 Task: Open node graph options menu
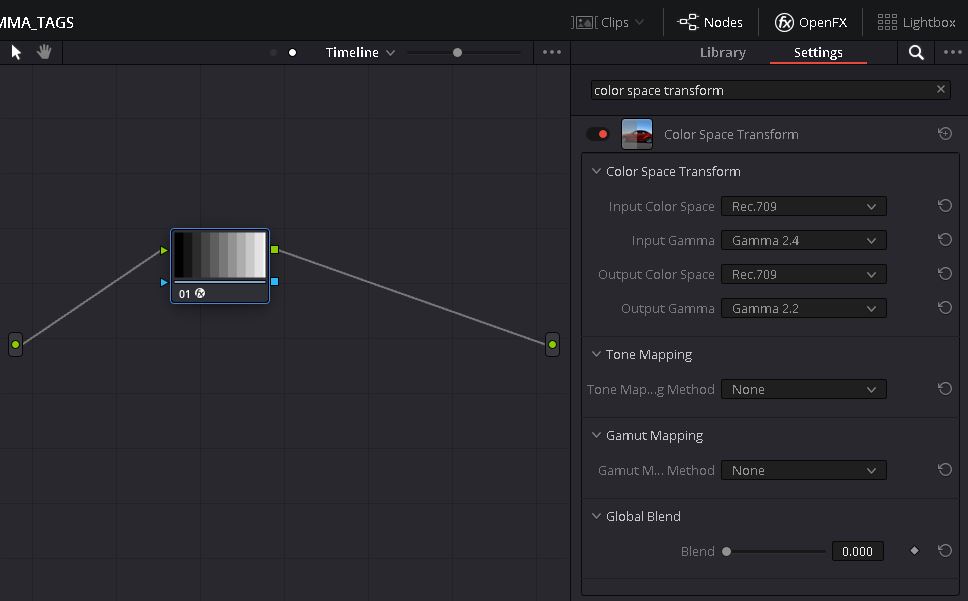(x=552, y=52)
